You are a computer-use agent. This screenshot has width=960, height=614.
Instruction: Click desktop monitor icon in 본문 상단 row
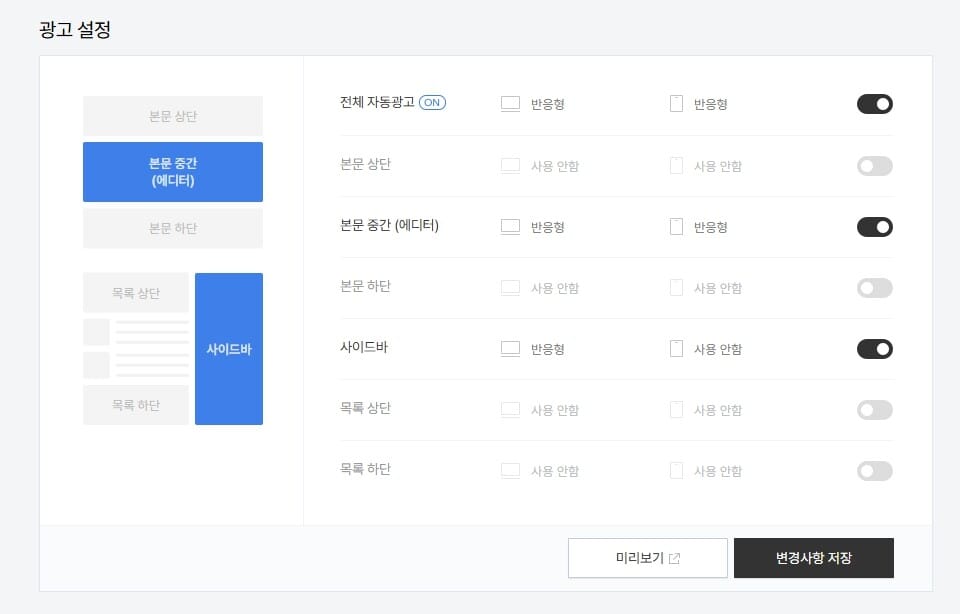tap(510, 166)
